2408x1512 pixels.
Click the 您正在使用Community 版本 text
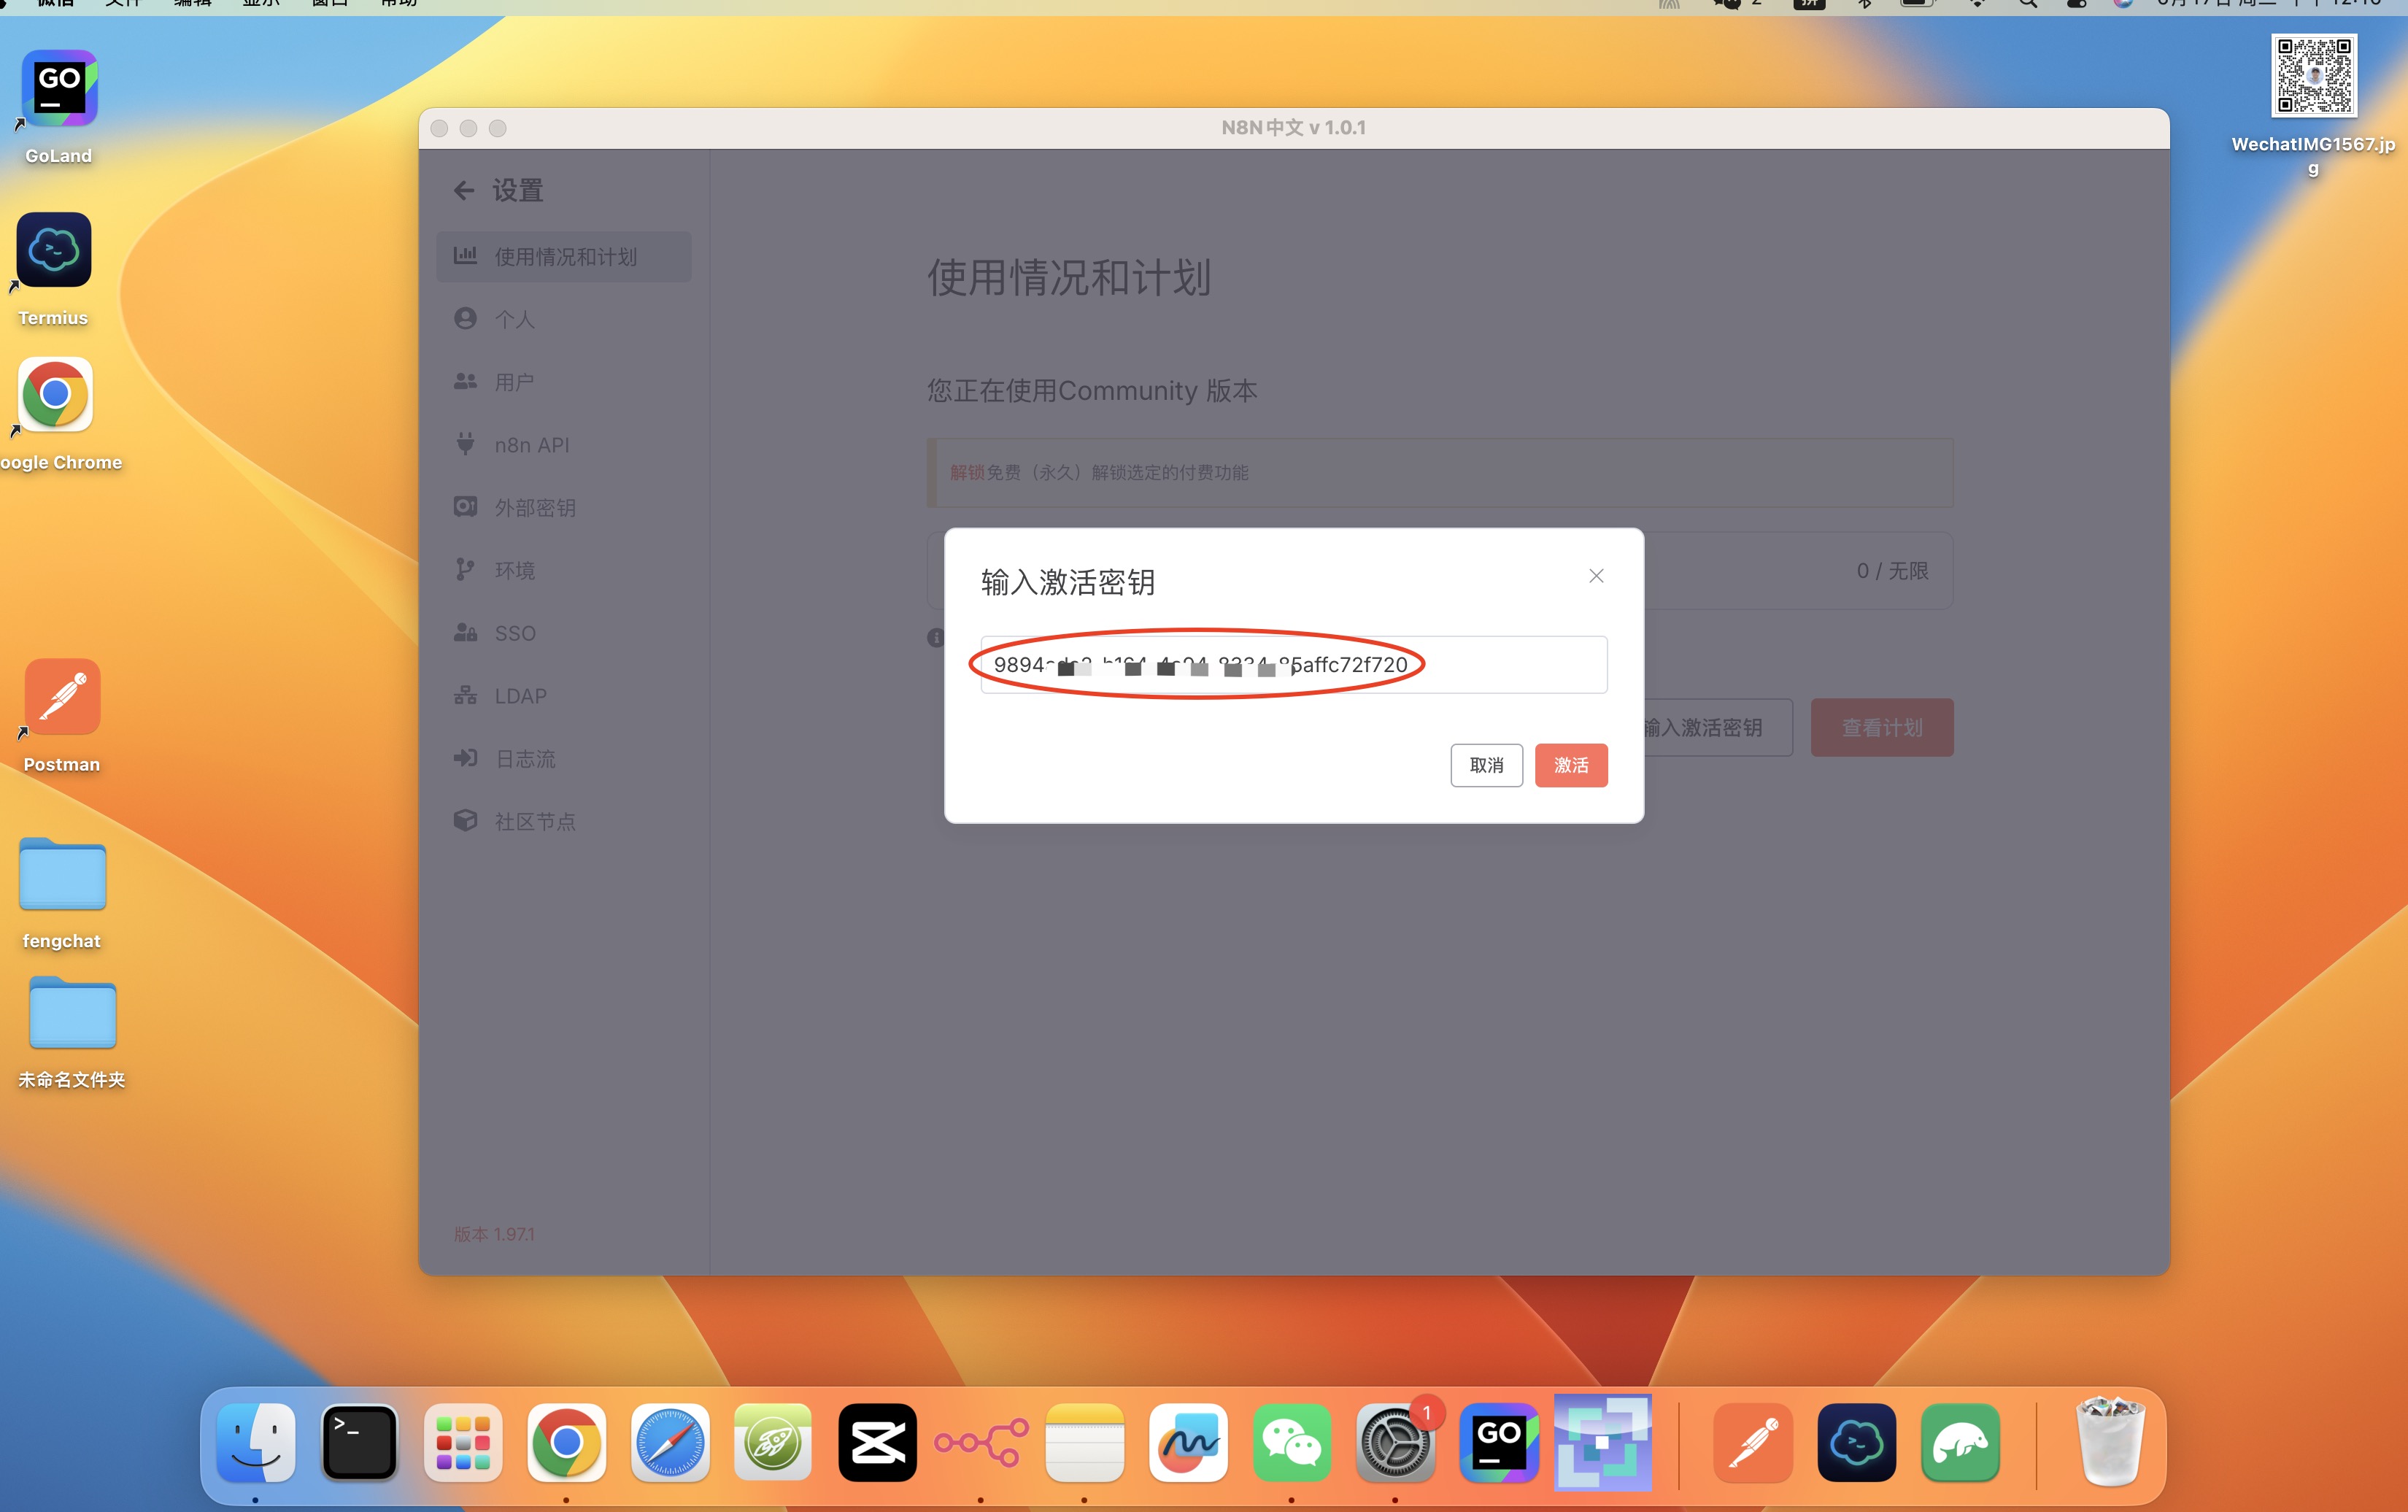1092,390
